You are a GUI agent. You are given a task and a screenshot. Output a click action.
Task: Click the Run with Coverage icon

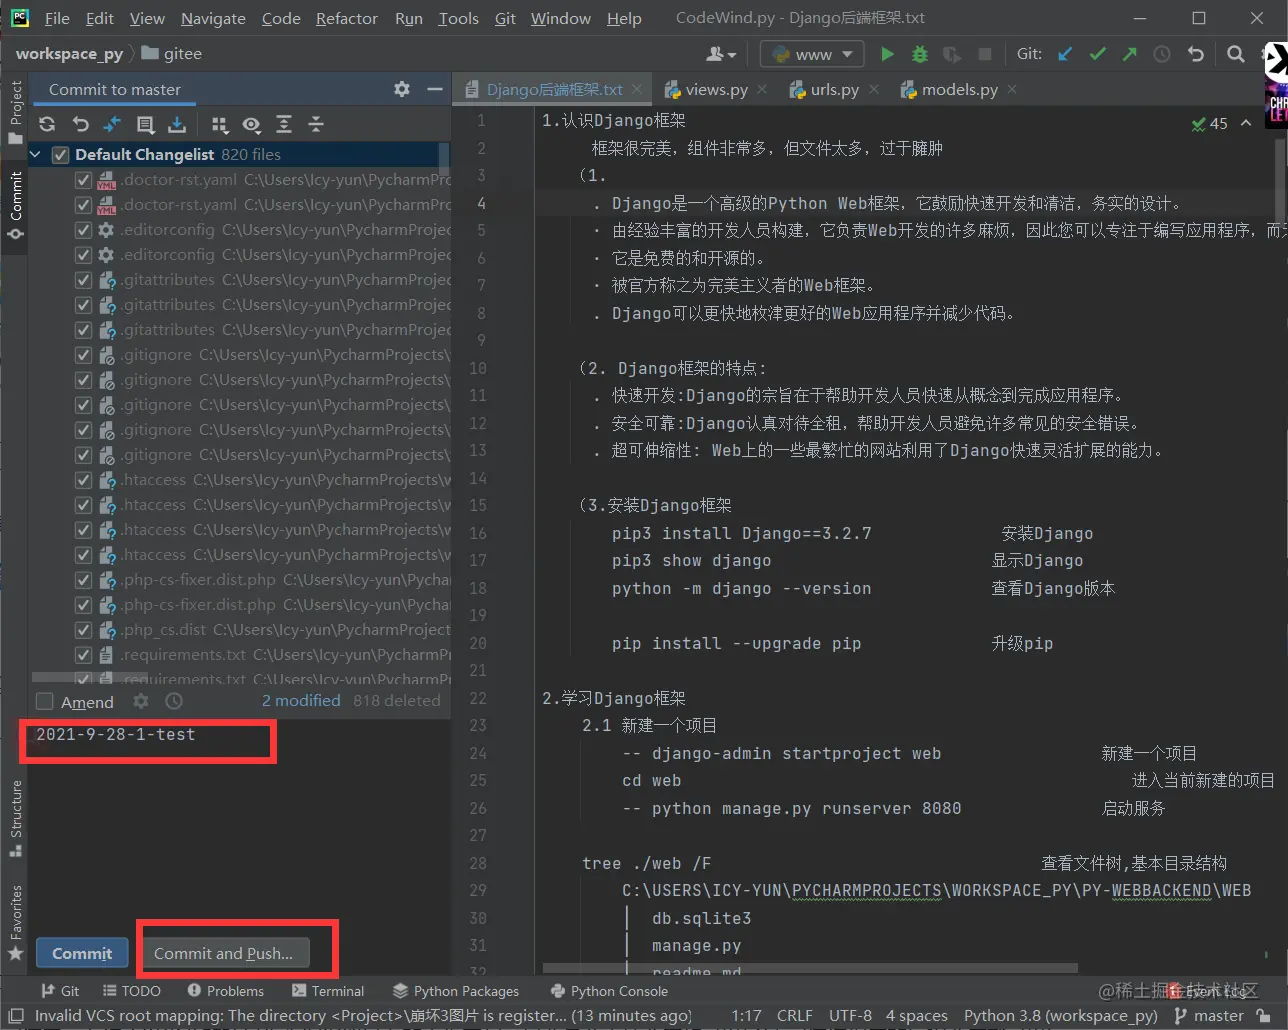pyautogui.click(x=952, y=54)
